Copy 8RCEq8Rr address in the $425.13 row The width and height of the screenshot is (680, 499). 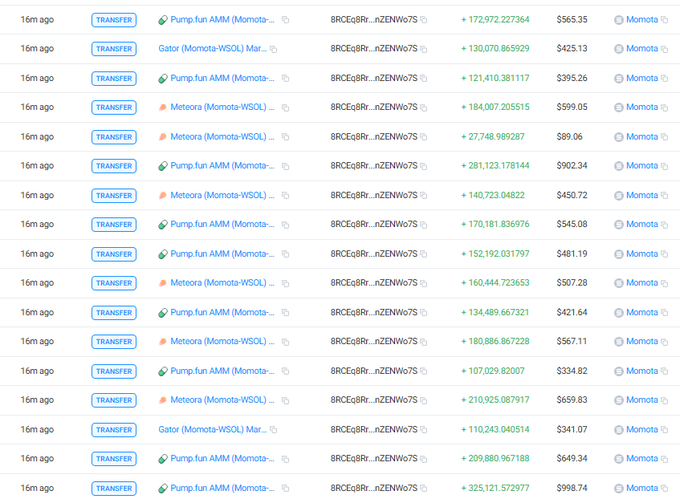424,49
